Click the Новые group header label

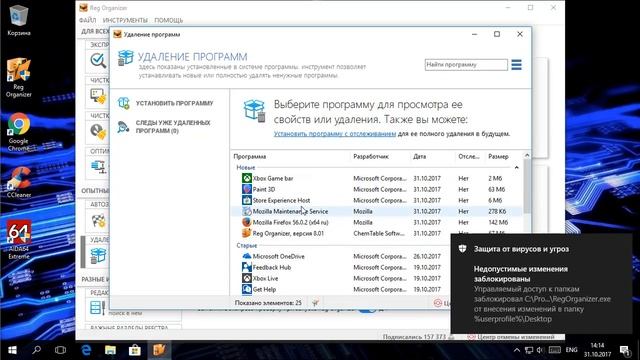point(246,167)
